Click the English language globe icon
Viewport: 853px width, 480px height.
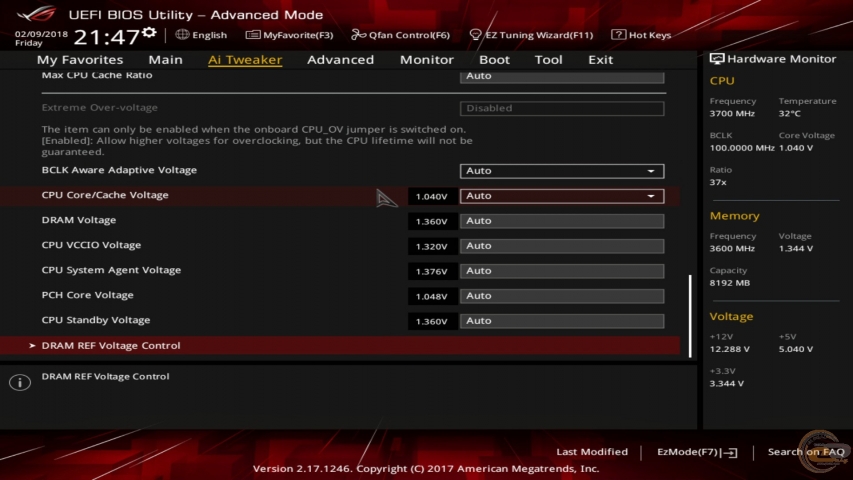pos(182,34)
